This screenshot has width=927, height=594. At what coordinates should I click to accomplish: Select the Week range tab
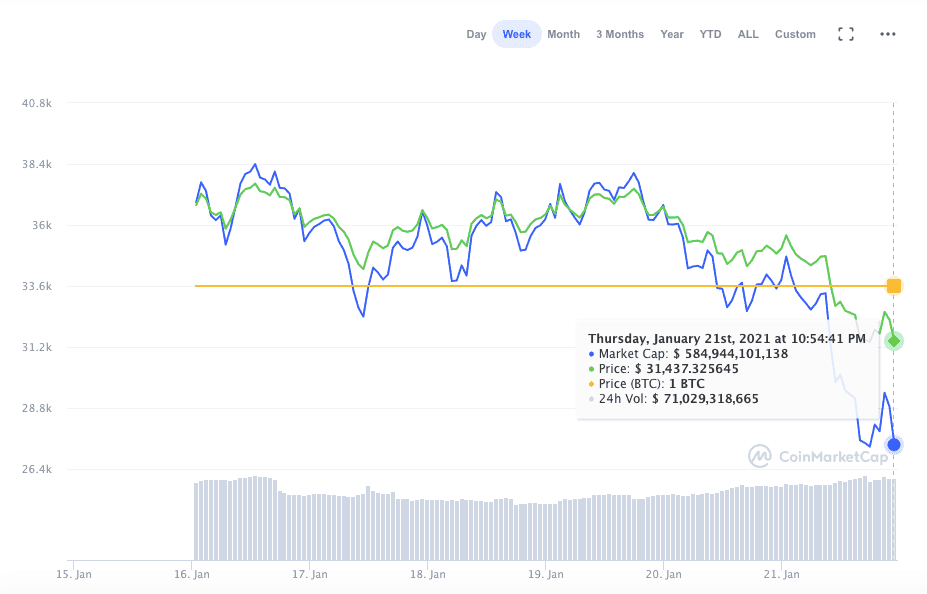tap(516, 34)
